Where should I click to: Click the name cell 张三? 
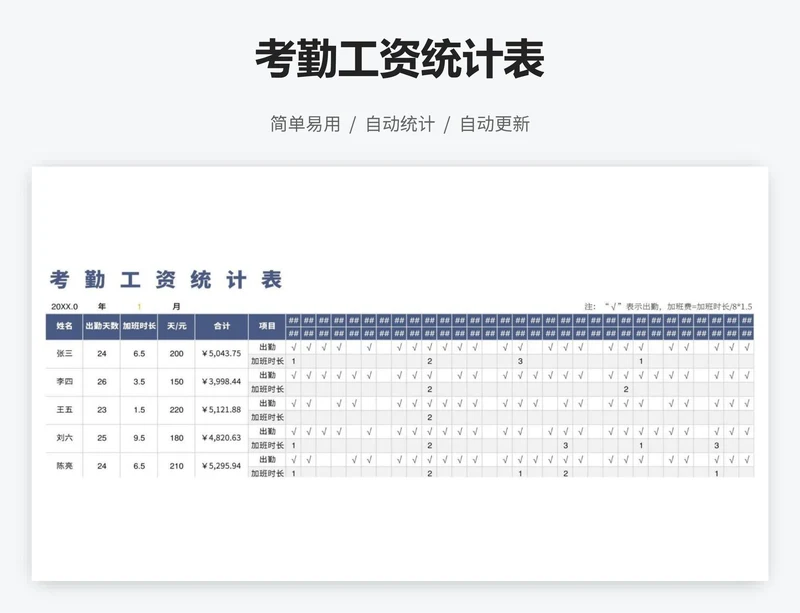pos(64,354)
